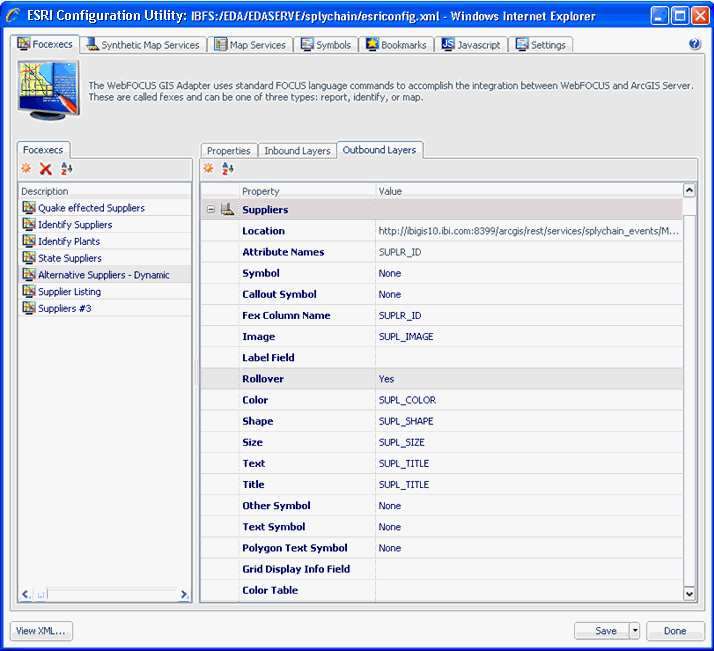Delete focexec with the red X icon
This screenshot has width=714, height=651.
point(46,169)
